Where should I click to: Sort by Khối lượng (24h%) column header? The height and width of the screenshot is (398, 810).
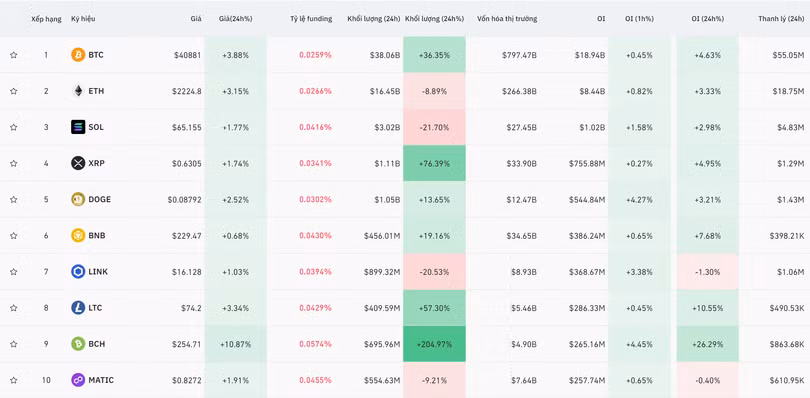click(434, 19)
